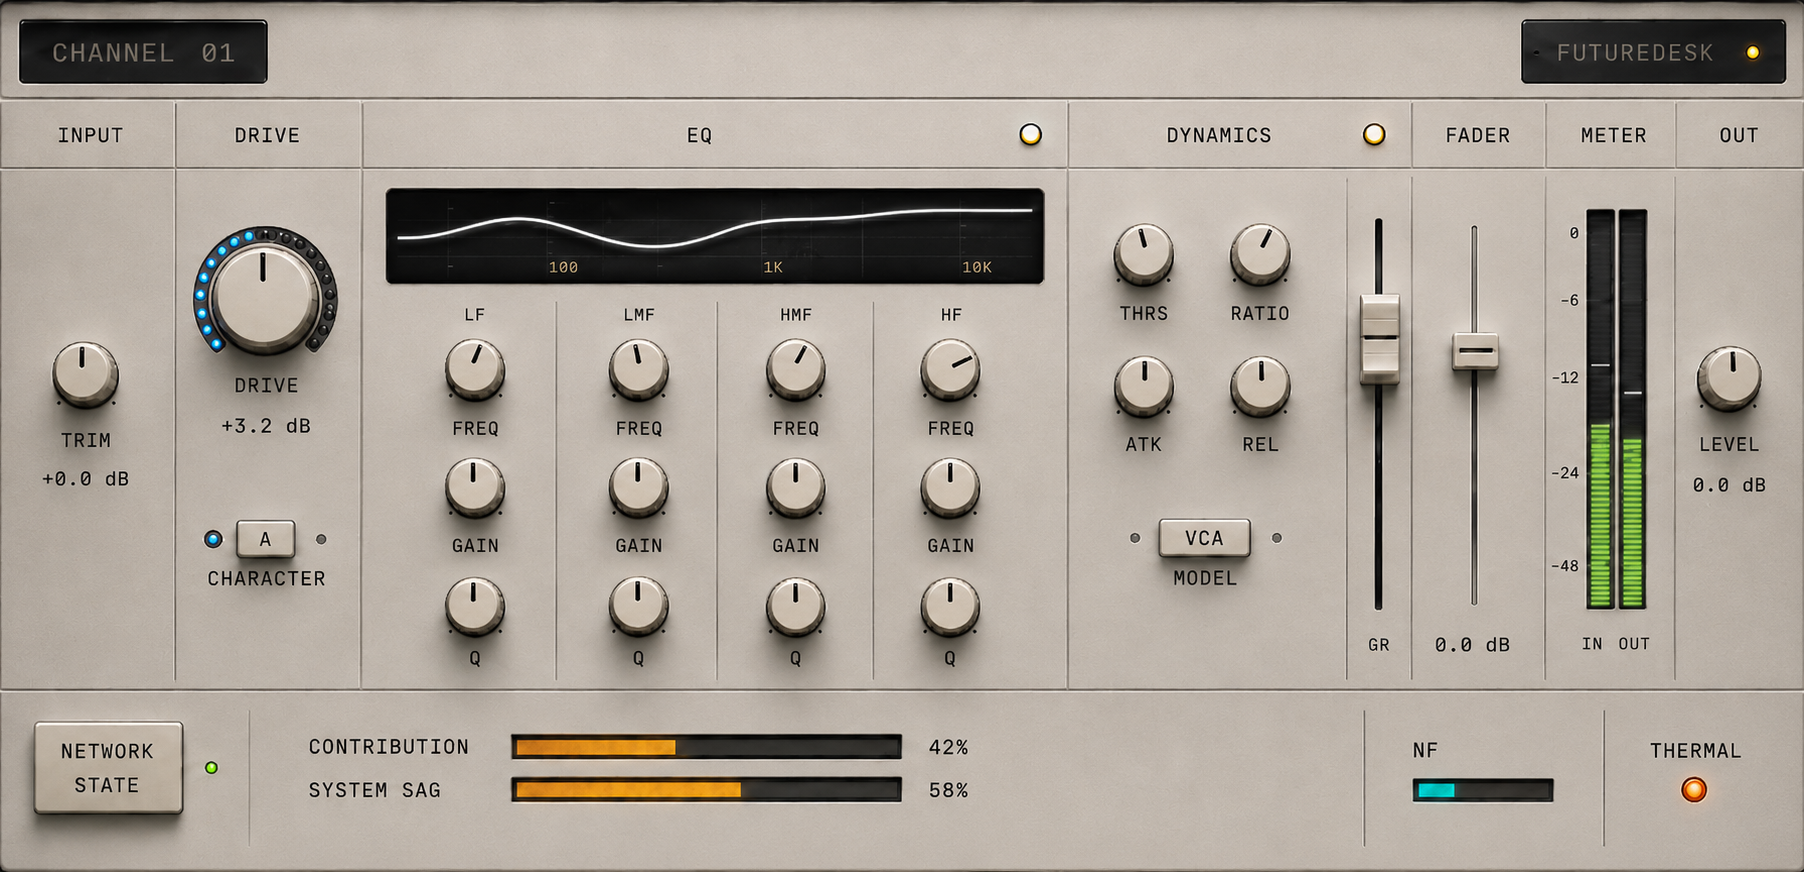Toggle the DYNAMICS section enable LED

coord(1374,134)
